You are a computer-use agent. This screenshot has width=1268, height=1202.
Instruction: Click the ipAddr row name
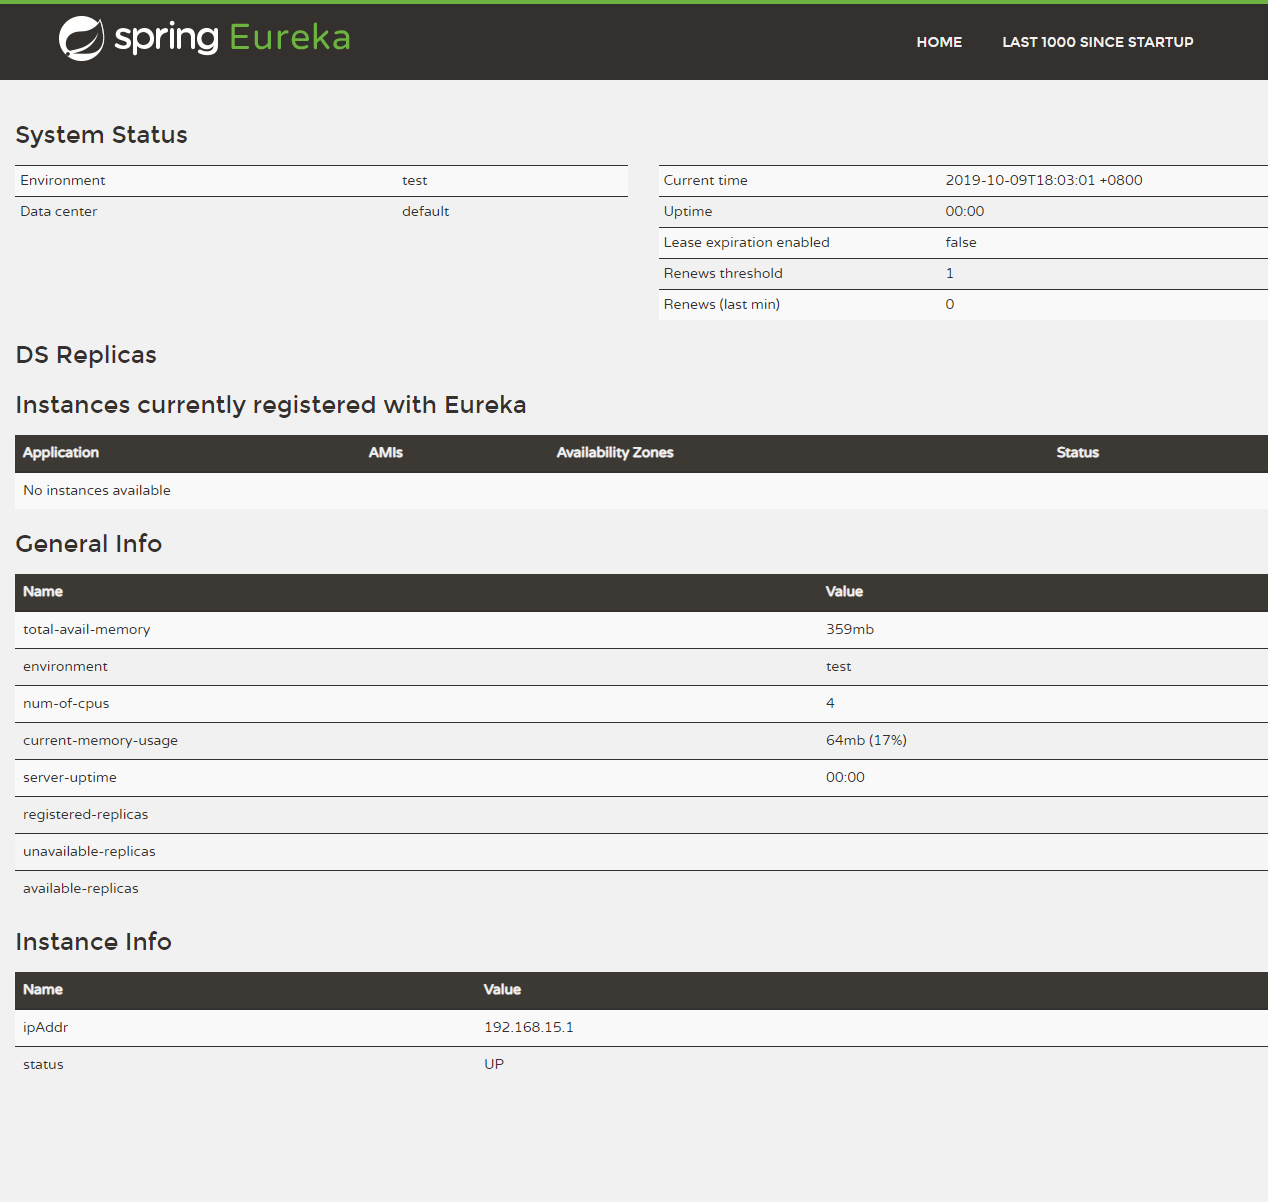point(46,1028)
